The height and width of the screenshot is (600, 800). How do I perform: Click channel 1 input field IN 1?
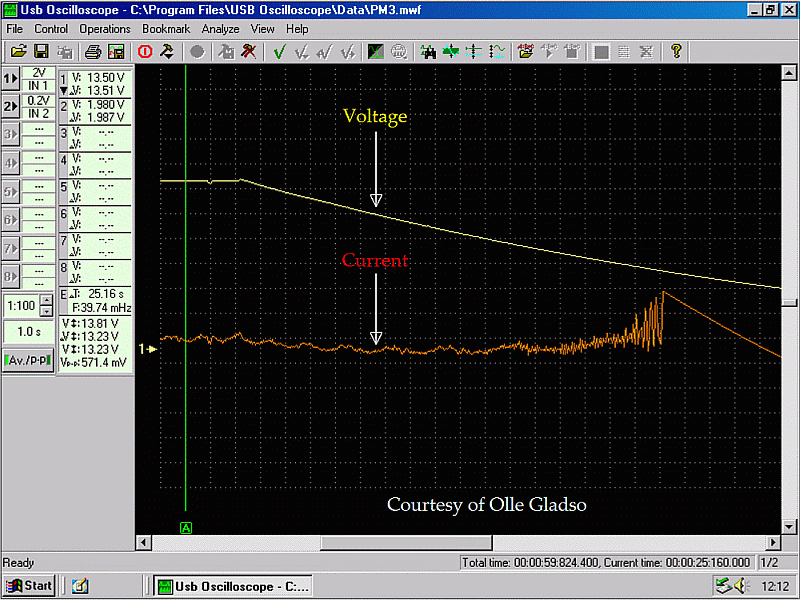click(38, 86)
